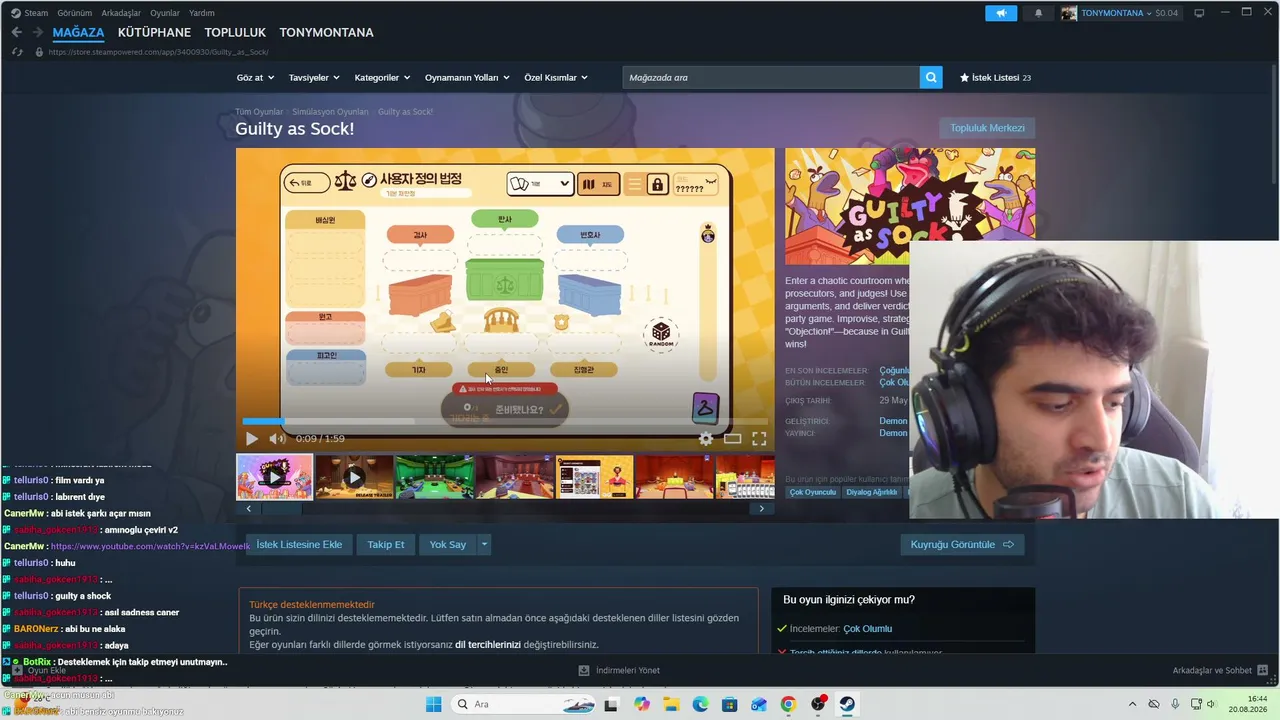The width and height of the screenshot is (1280, 720).
Task: Click the address bar padlock icon
Action: pos(39,52)
